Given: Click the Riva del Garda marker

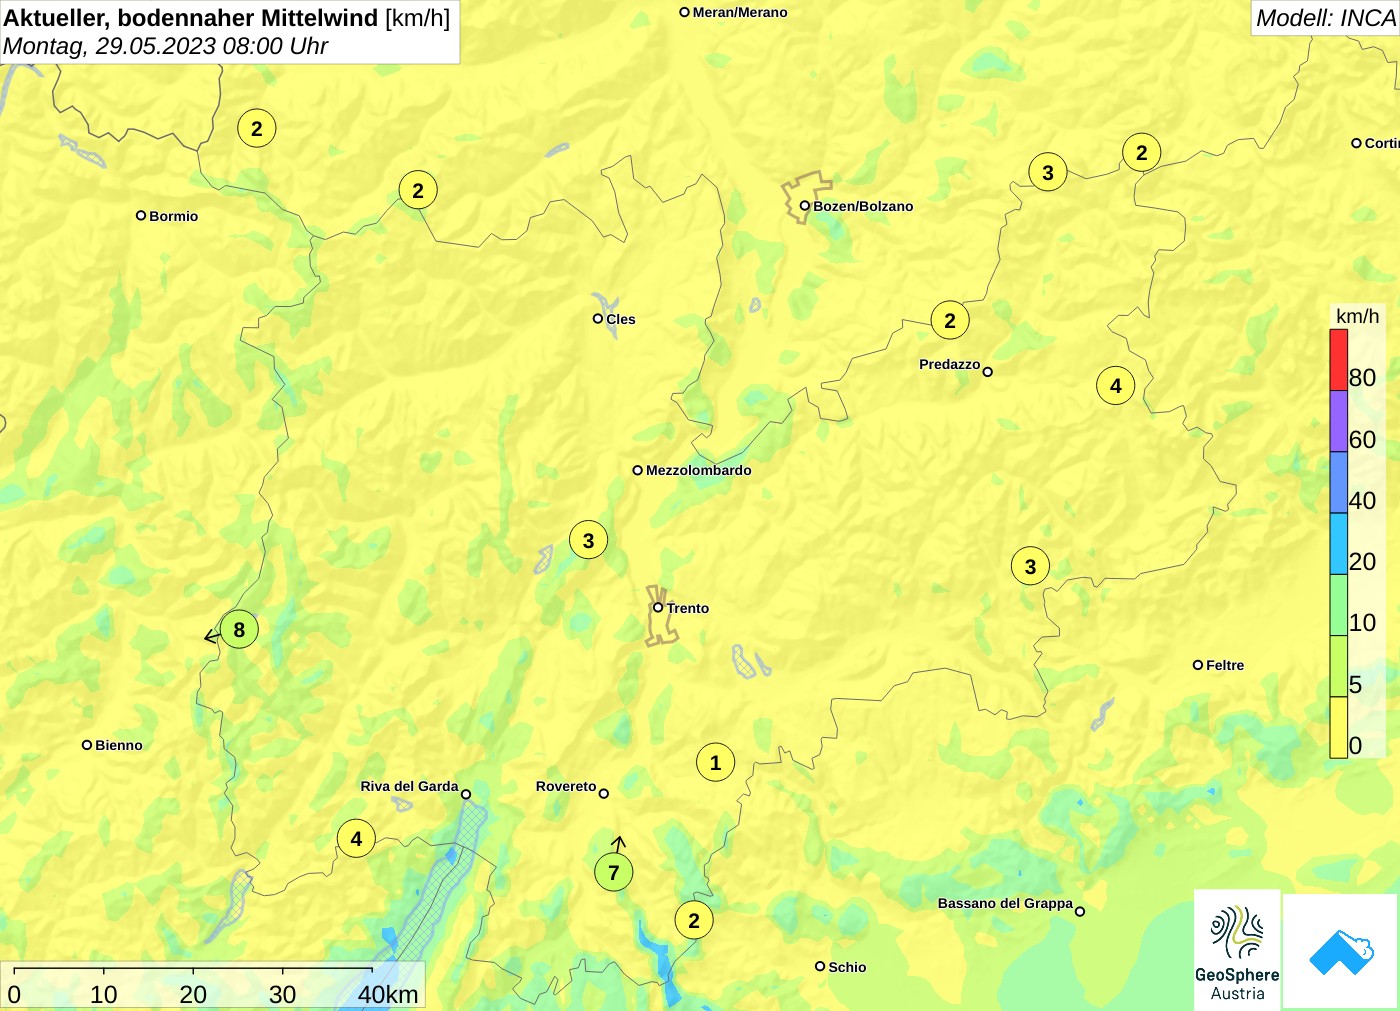Looking at the screenshot, I should click(466, 794).
